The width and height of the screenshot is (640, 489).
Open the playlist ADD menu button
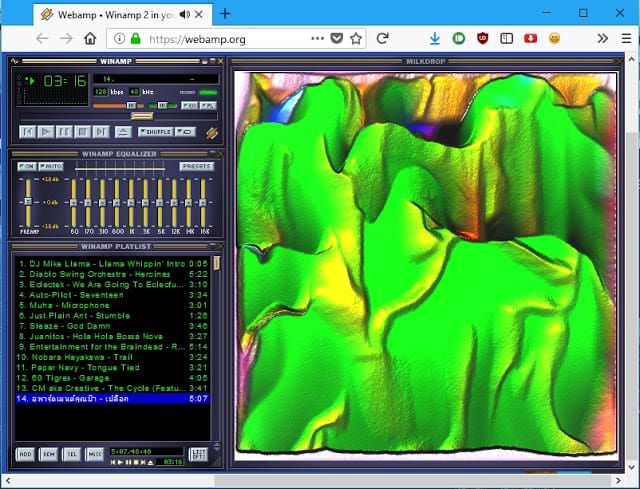(25, 454)
